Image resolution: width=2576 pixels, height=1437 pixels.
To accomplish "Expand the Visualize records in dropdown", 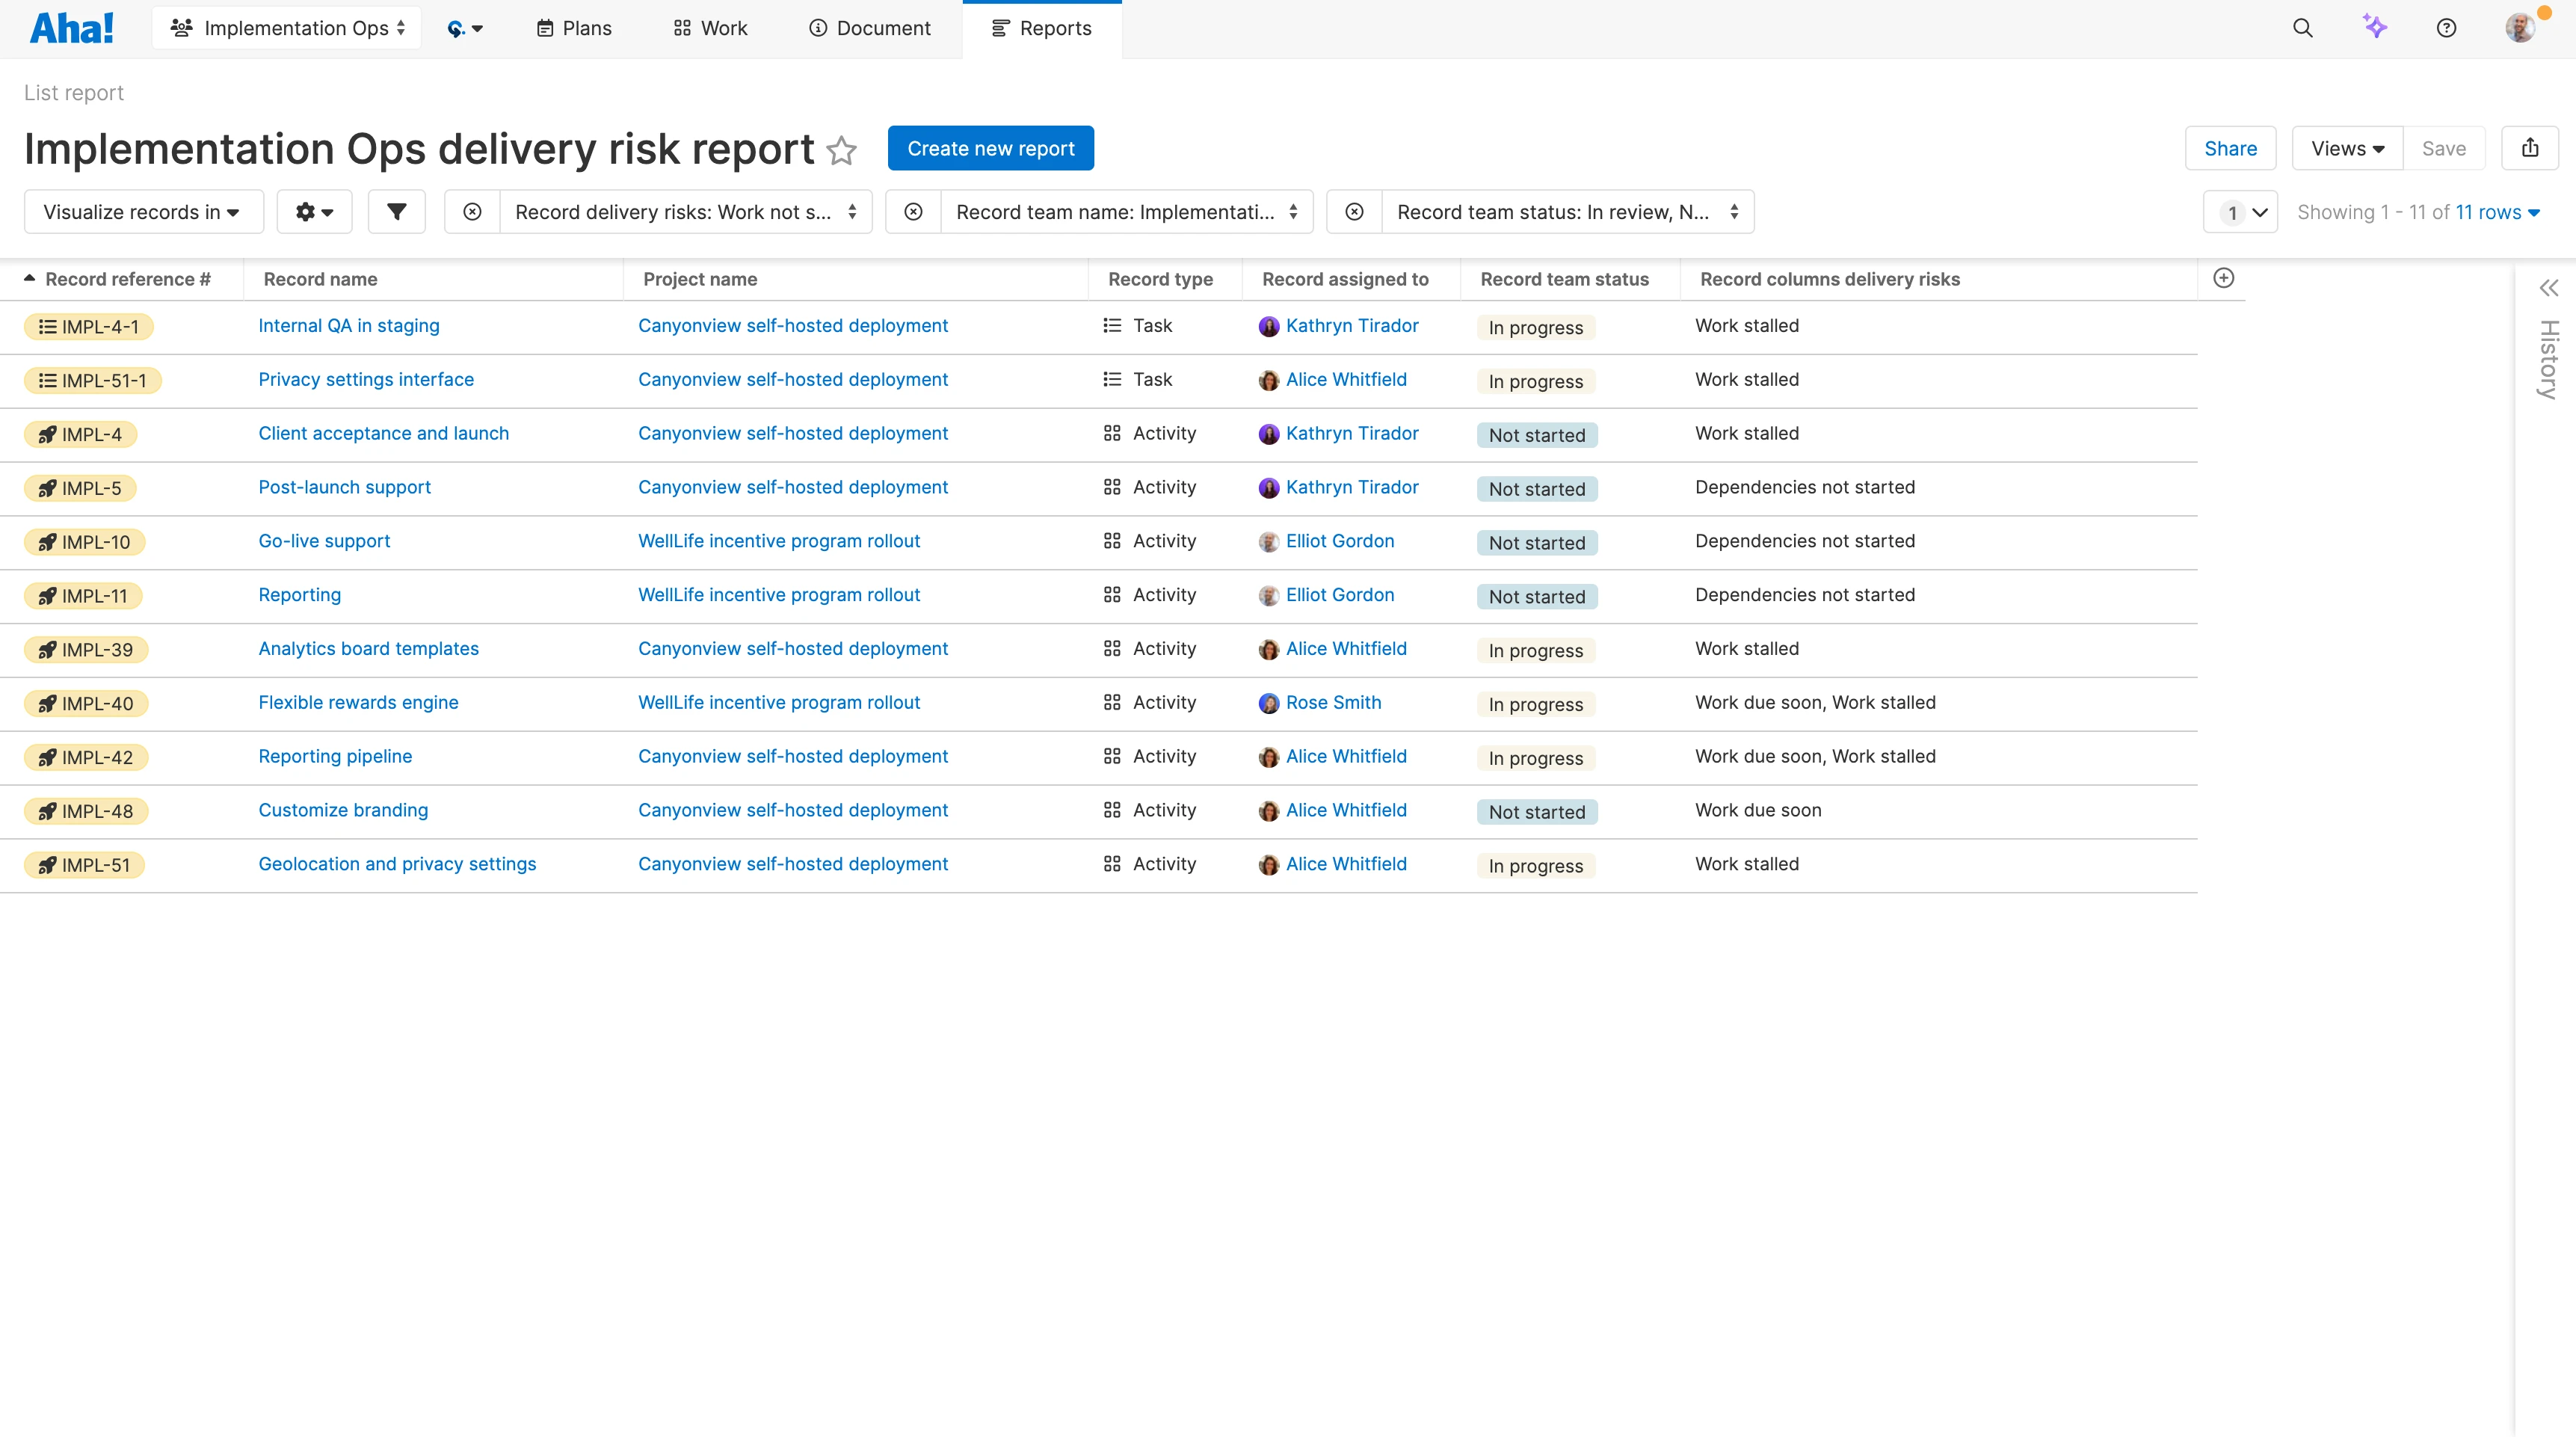I will coord(143,211).
